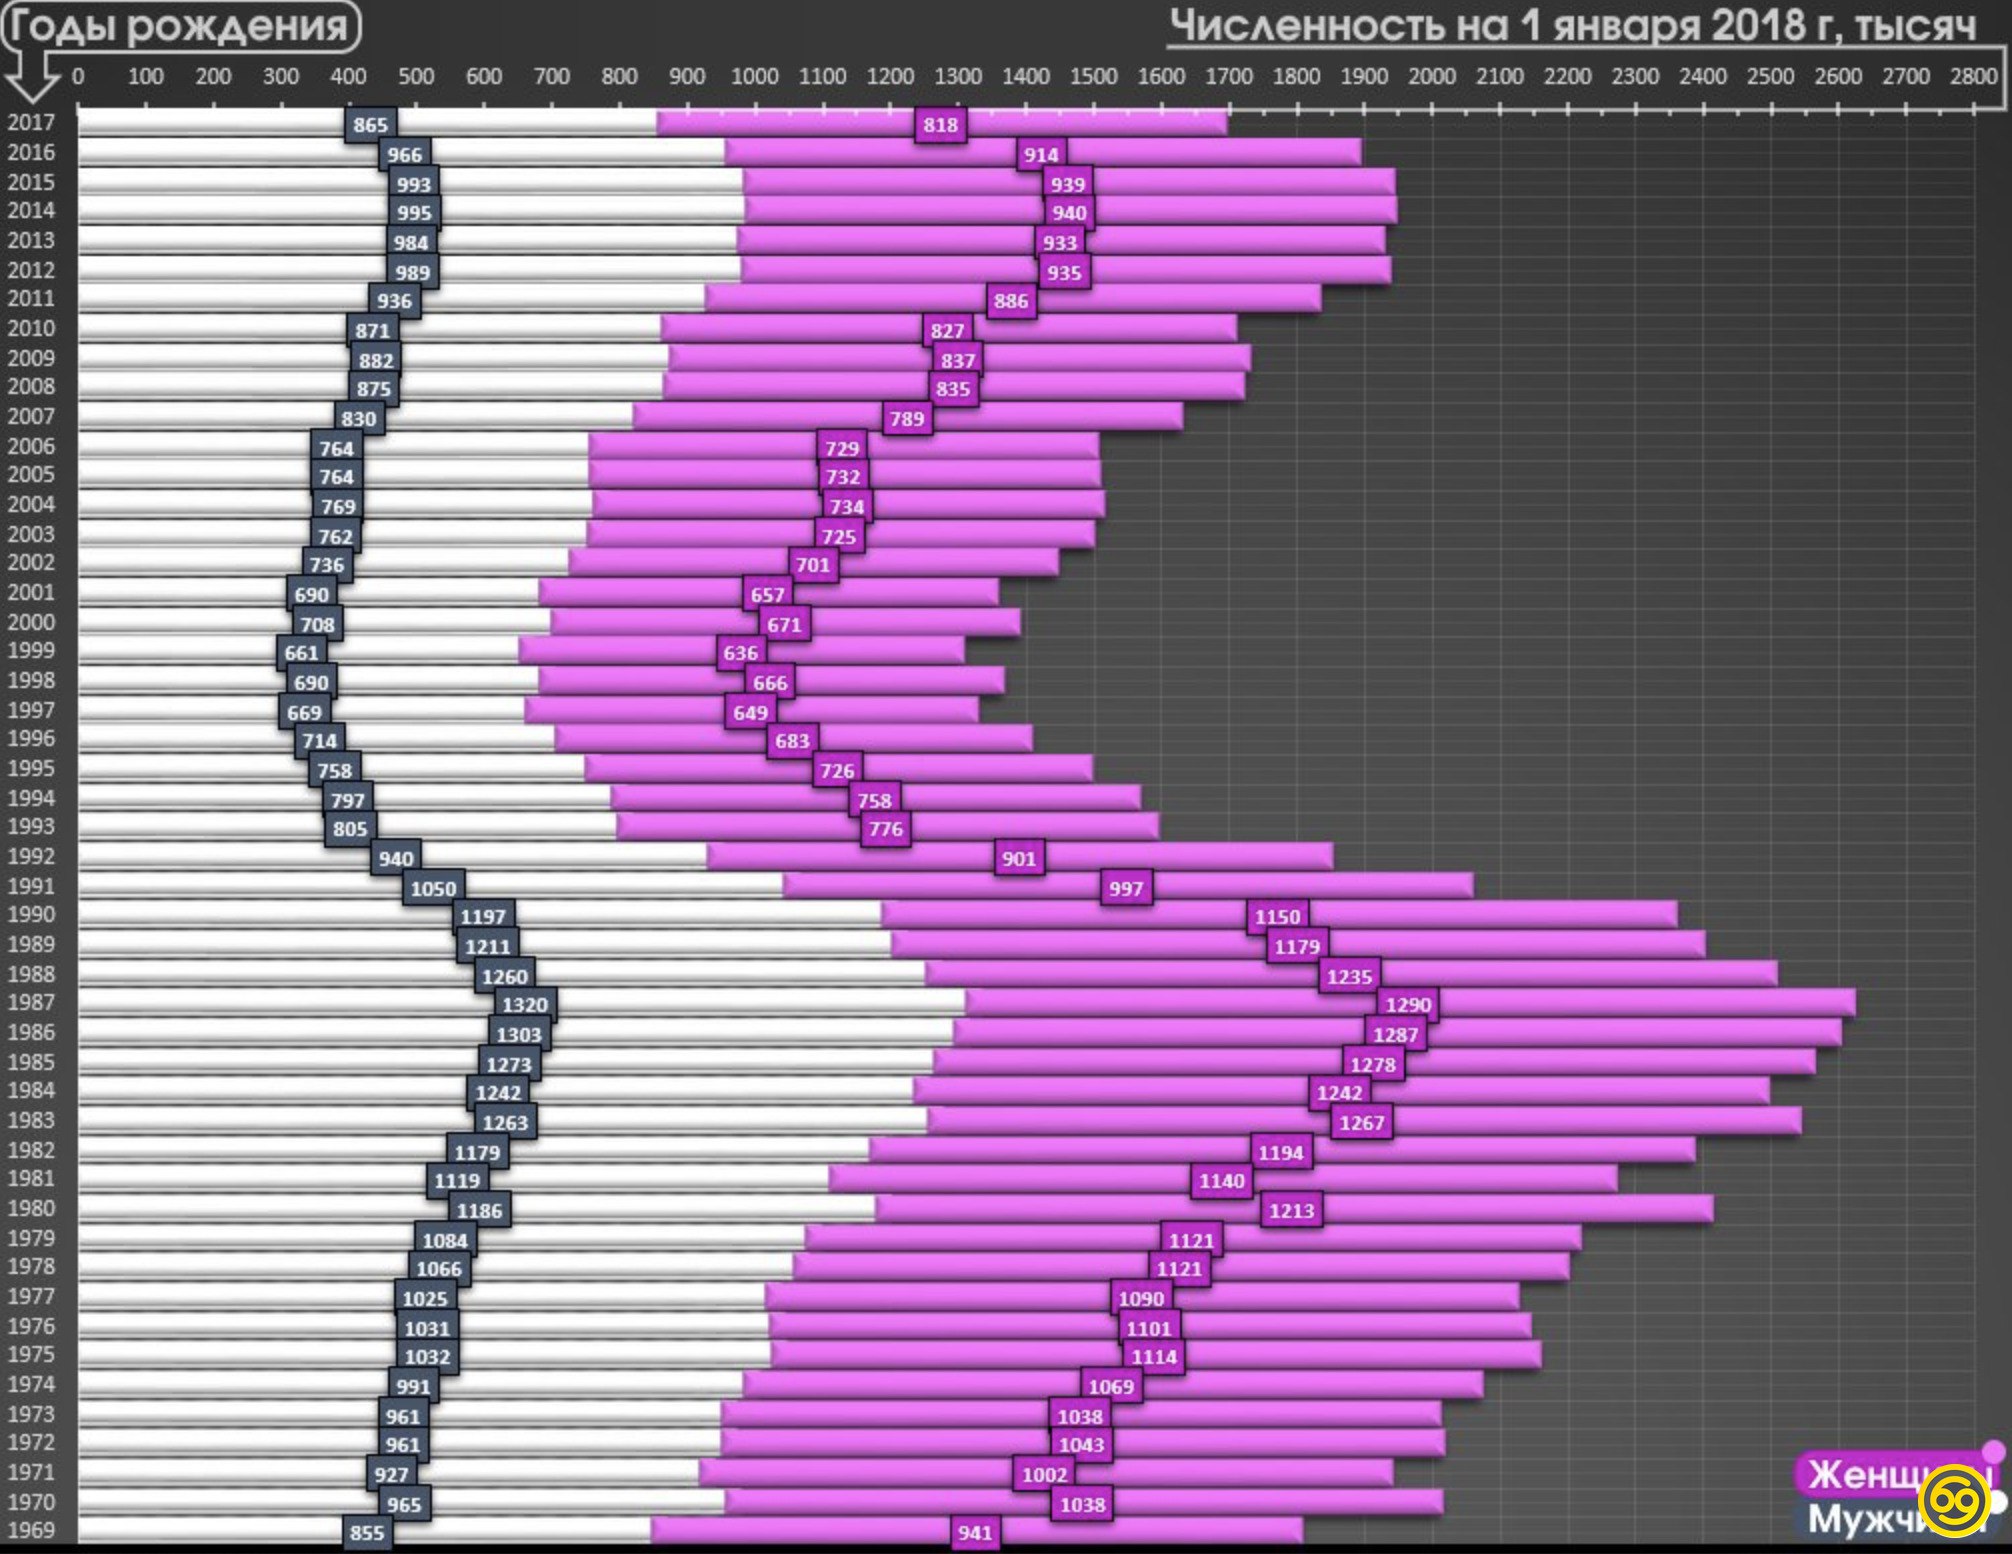Select the 865 men label for 2017

[x=370, y=125]
